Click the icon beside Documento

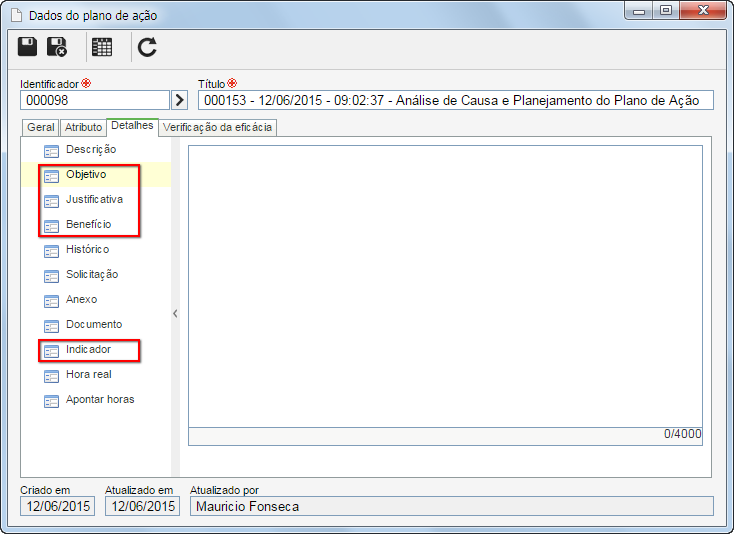[51, 326]
